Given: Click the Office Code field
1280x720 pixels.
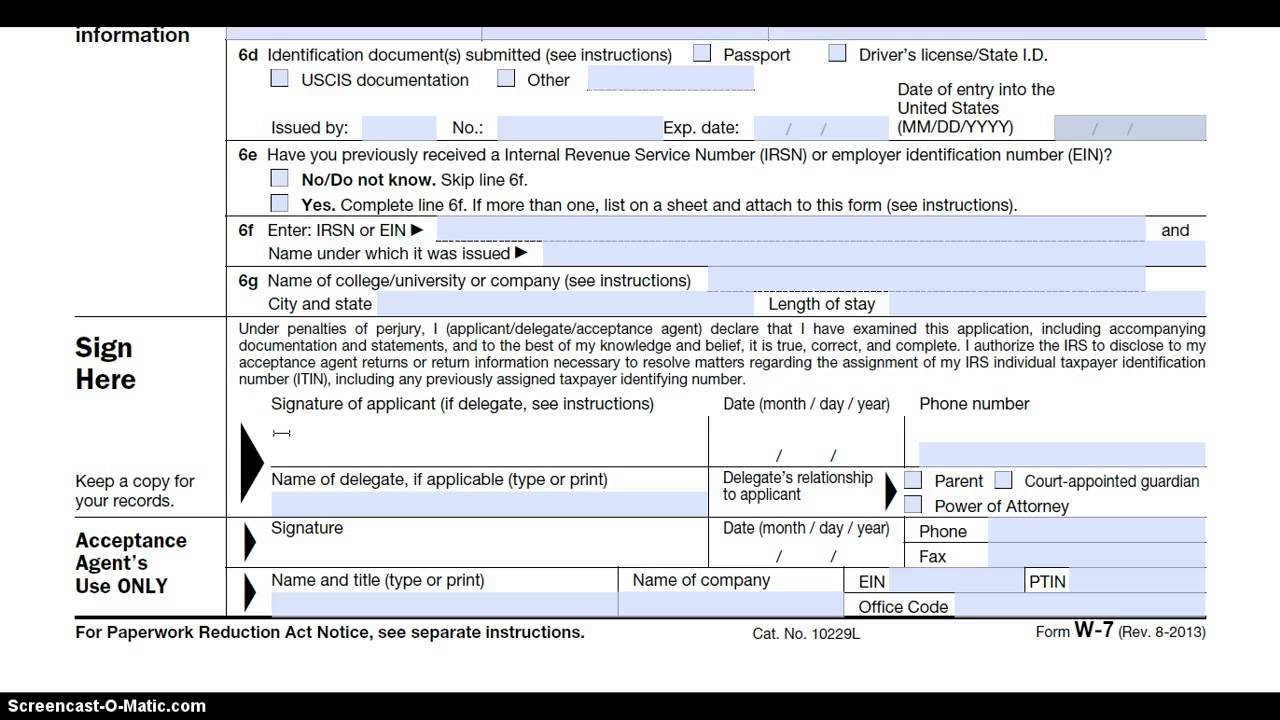Looking at the screenshot, I should 1080,605.
